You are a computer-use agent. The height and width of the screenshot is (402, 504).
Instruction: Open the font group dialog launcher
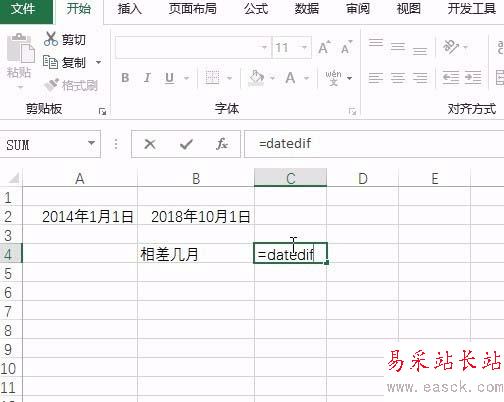[352, 112]
